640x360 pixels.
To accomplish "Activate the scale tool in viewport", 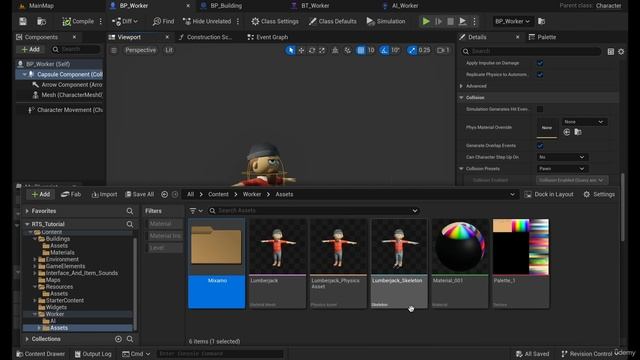I will (322, 50).
